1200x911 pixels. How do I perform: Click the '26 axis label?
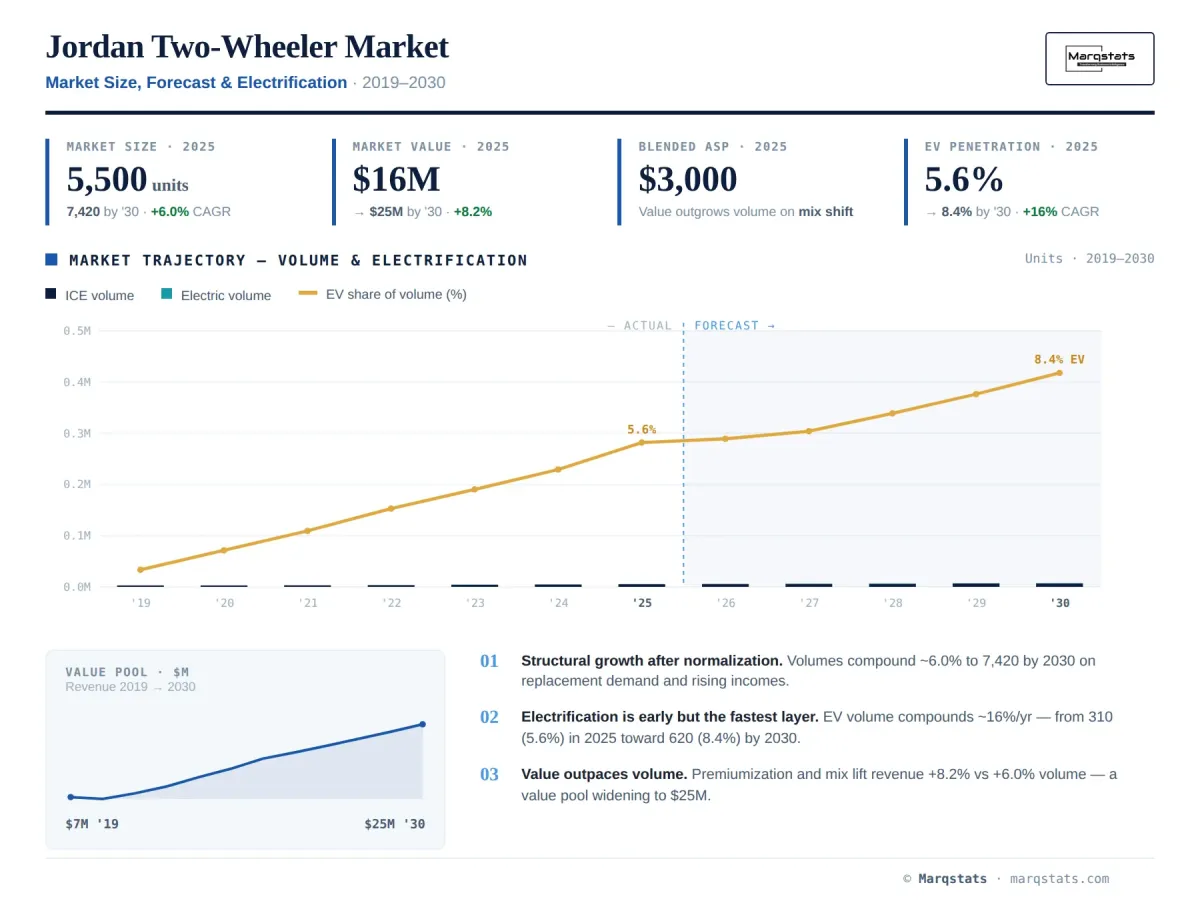(x=725, y=603)
